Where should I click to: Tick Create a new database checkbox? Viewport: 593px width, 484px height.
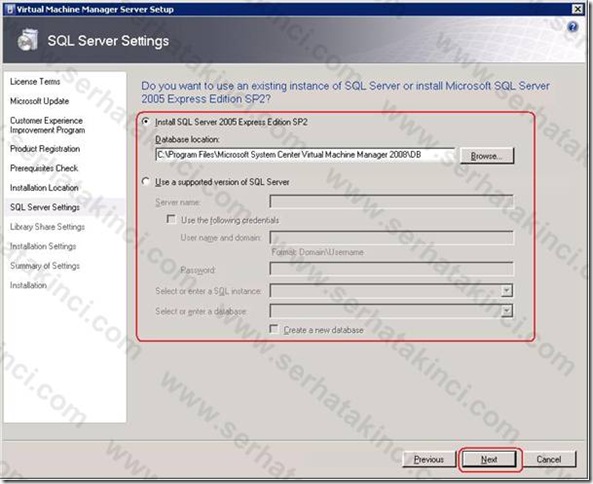(x=274, y=329)
